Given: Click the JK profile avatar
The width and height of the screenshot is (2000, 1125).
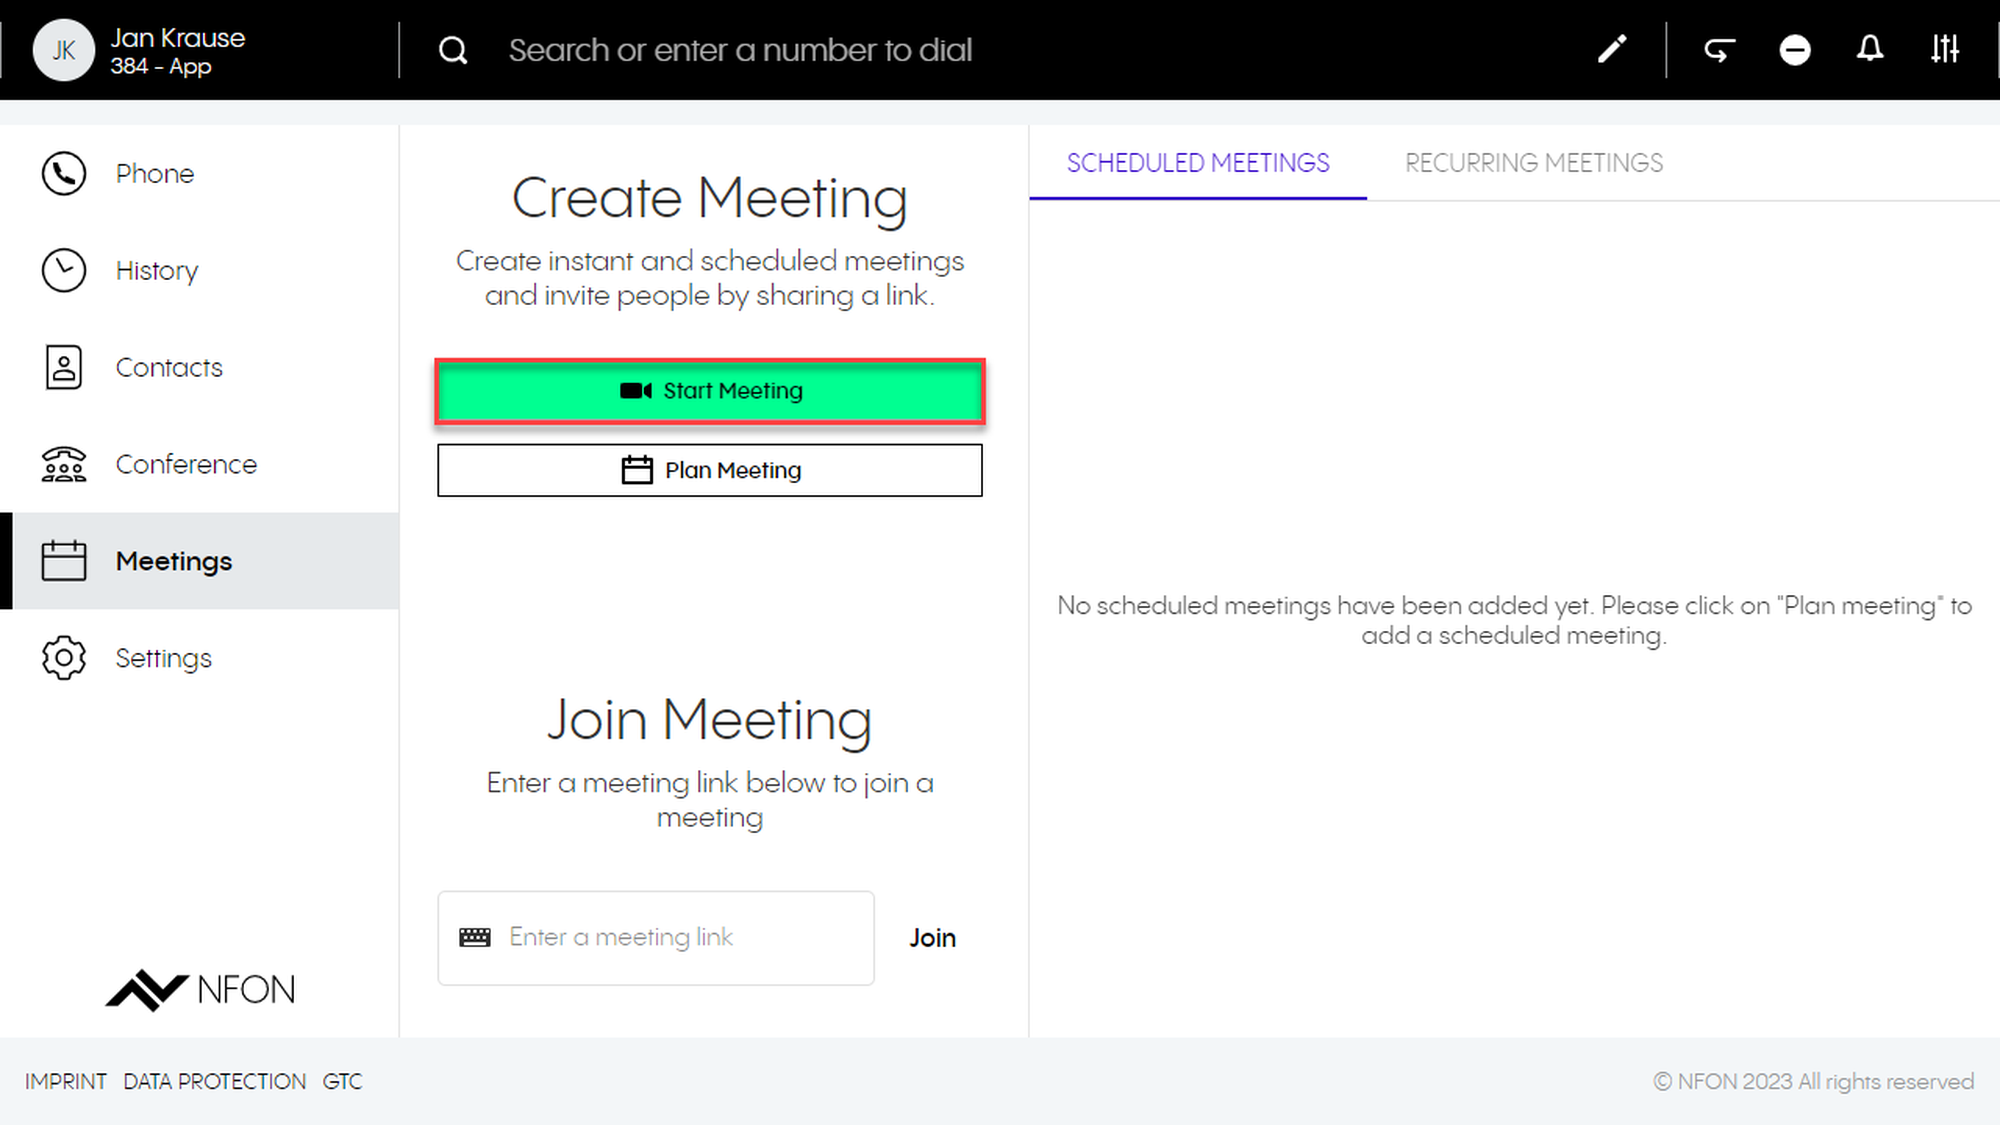Looking at the screenshot, I should click(x=63, y=50).
